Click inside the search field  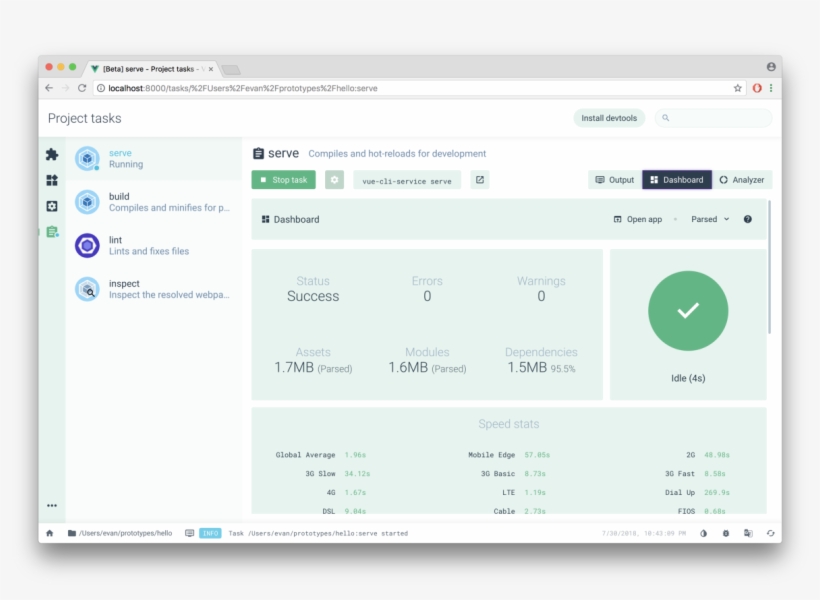click(x=712, y=118)
